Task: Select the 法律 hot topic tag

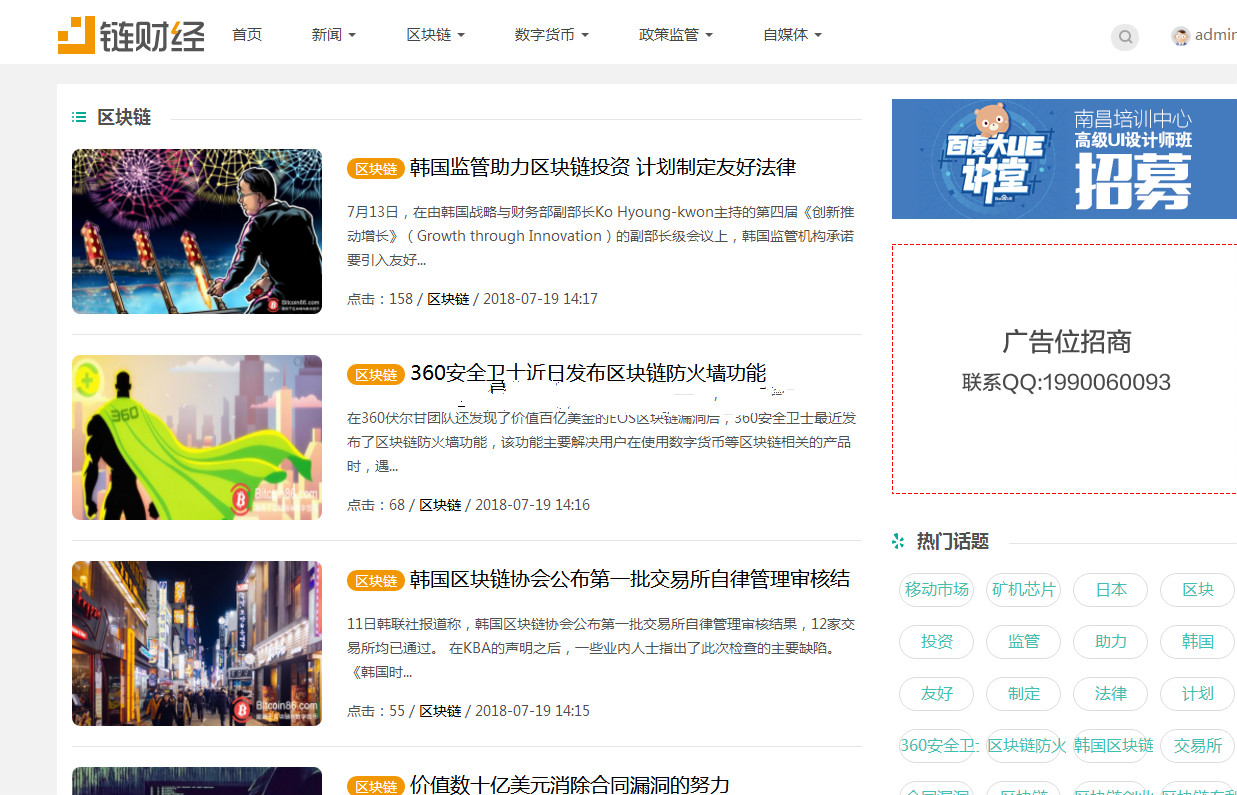Action: click(x=1111, y=694)
